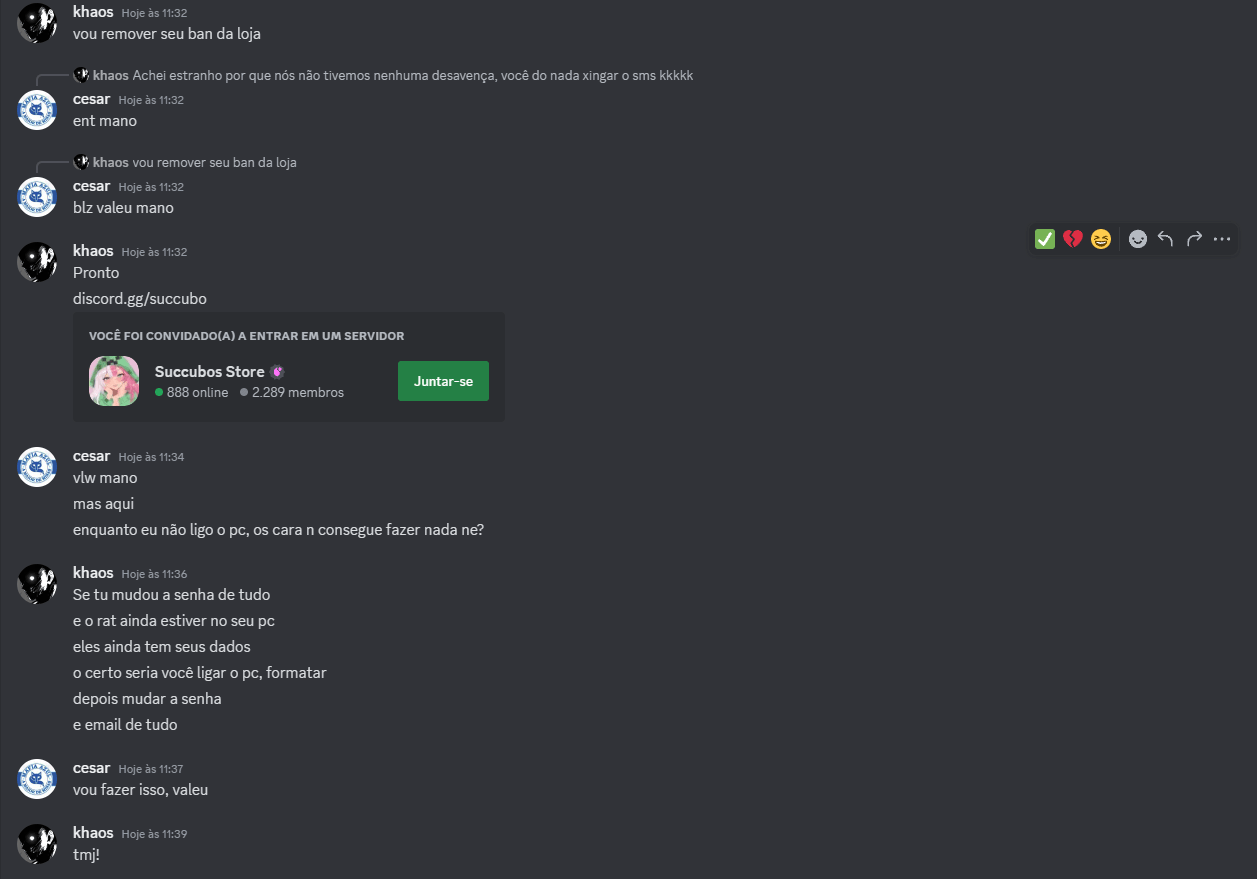Jump to replied message 'vou remover seu ban'
1257x879 pixels.
(214, 162)
